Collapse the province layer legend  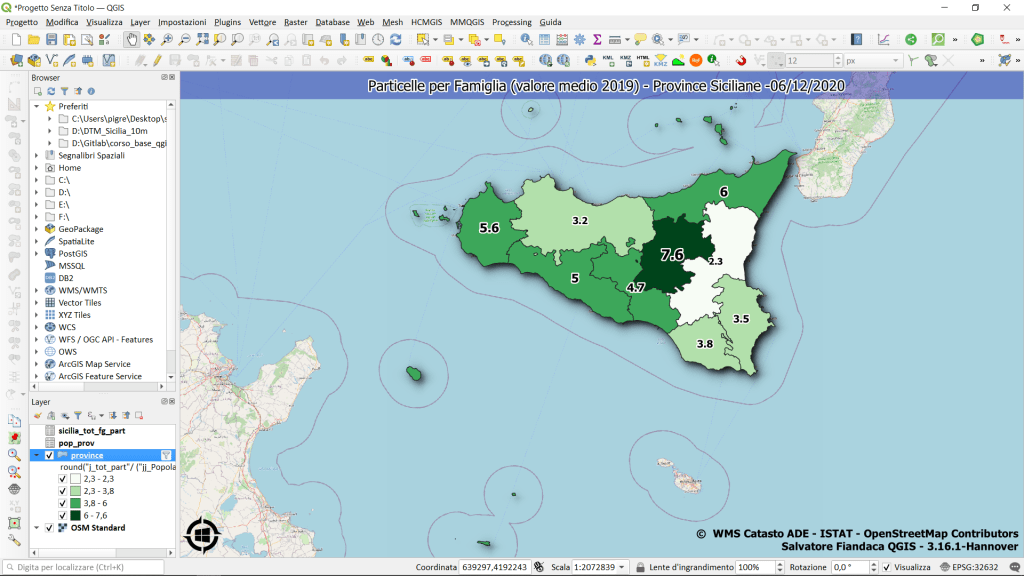pyautogui.click(x=37, y=455)
